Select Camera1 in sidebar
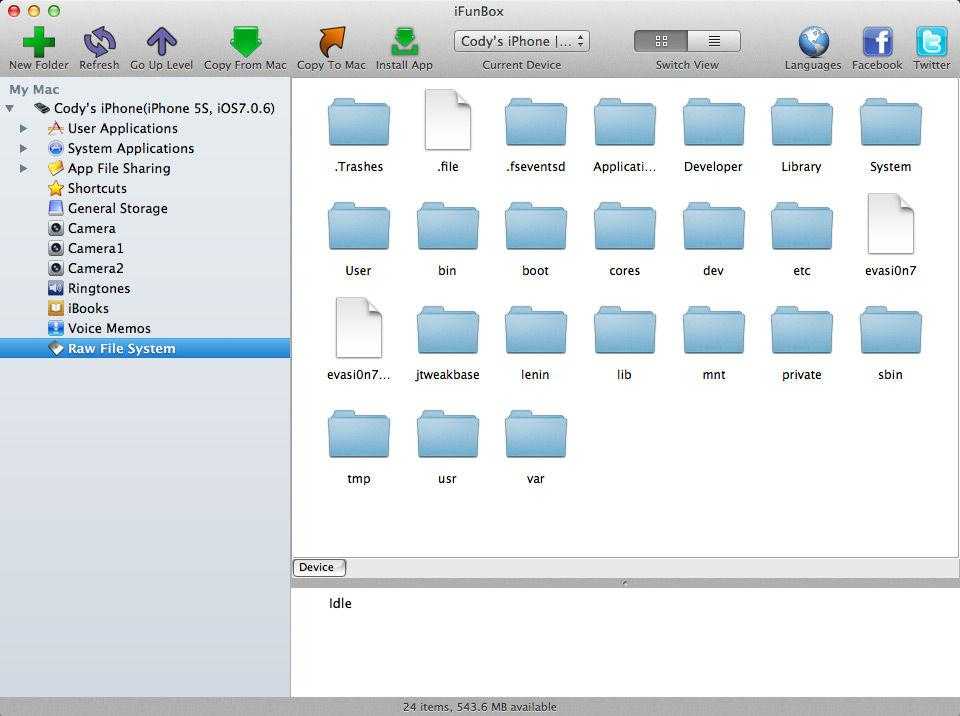960x716 pixels. [x=86, y=248]
